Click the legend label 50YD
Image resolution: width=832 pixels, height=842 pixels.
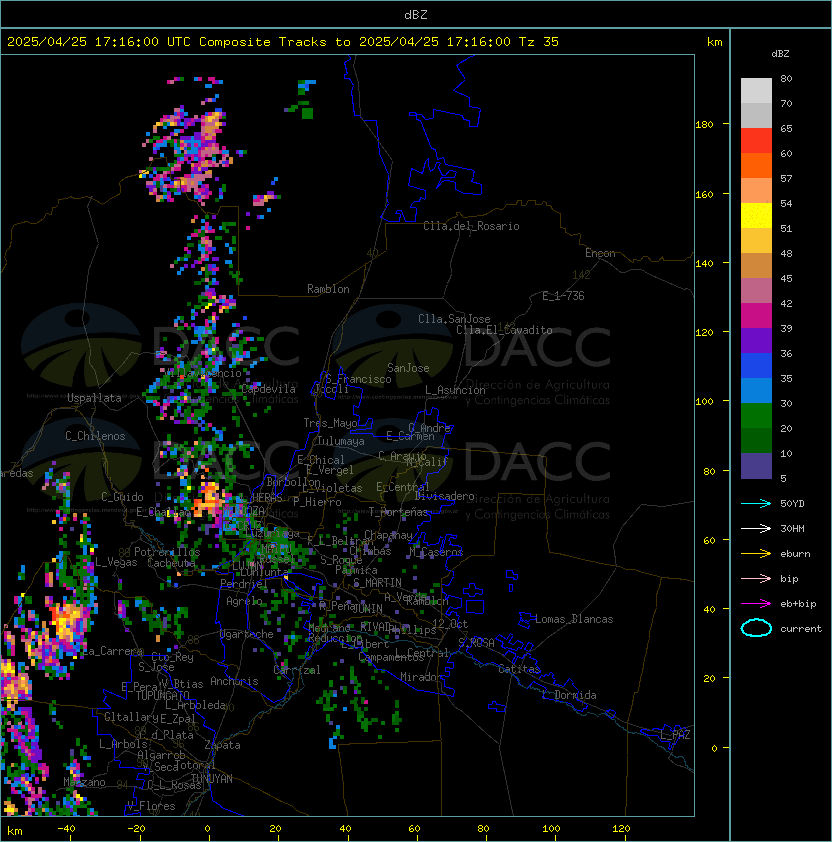click(792, 504)
